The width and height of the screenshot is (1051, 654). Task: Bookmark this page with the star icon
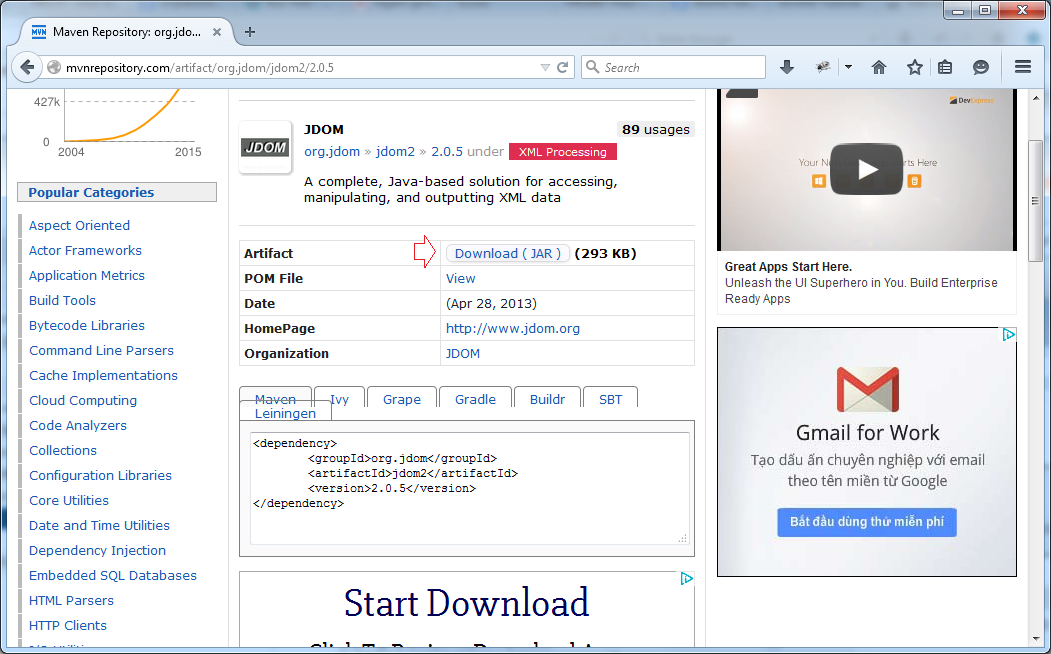(914, 67)
